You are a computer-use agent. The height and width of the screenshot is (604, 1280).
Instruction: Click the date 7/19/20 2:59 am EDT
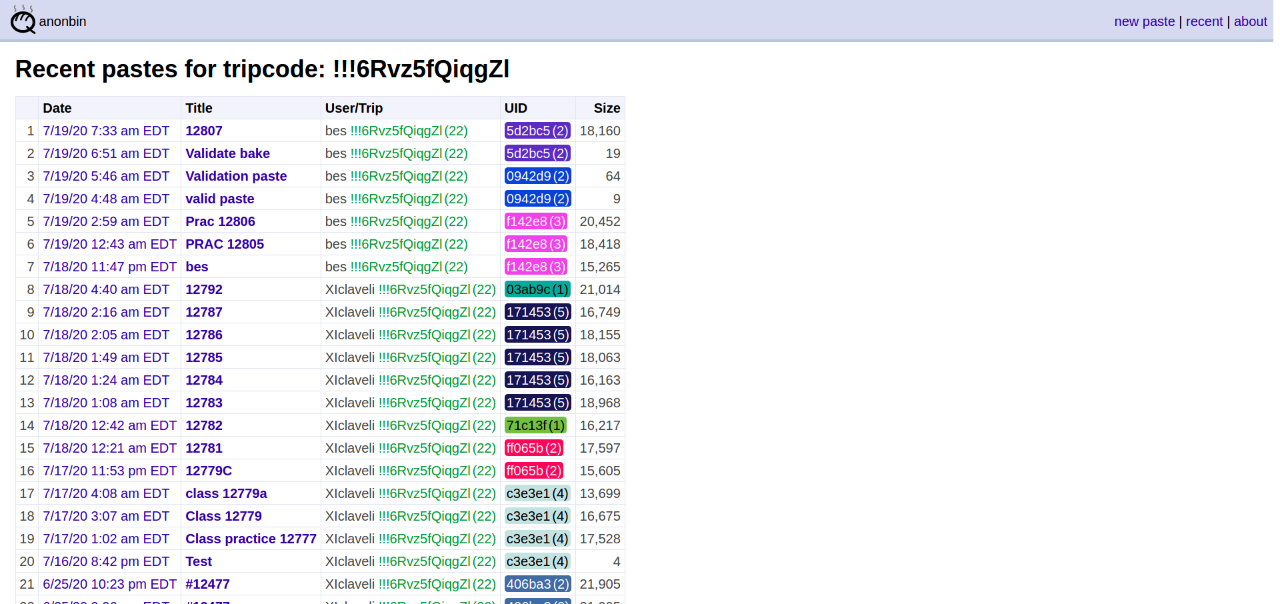(106, 221)
